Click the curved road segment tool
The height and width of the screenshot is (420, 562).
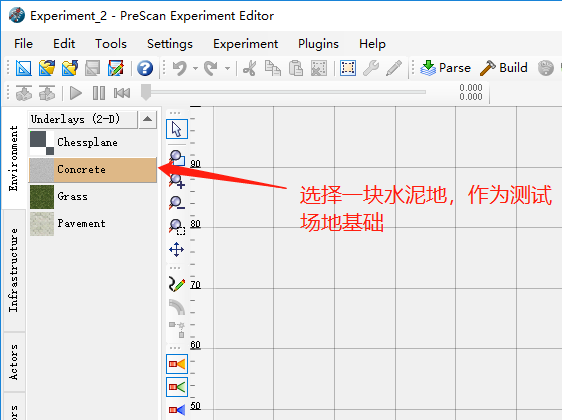[177, 307]
